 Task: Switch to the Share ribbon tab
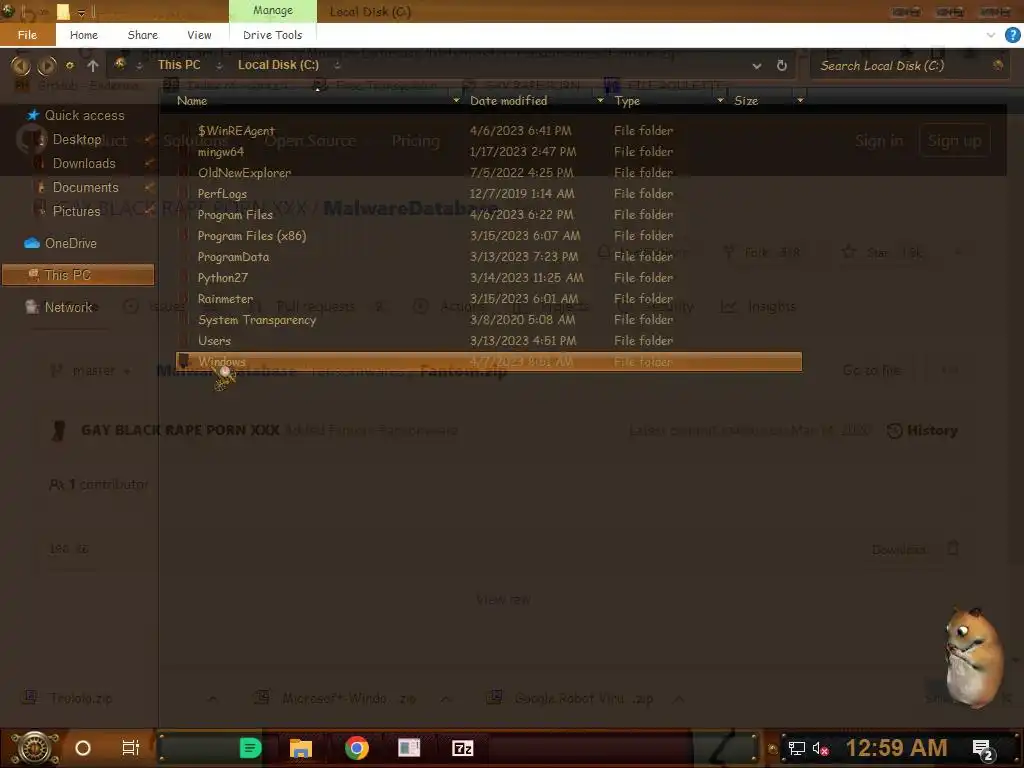(142, 35)
